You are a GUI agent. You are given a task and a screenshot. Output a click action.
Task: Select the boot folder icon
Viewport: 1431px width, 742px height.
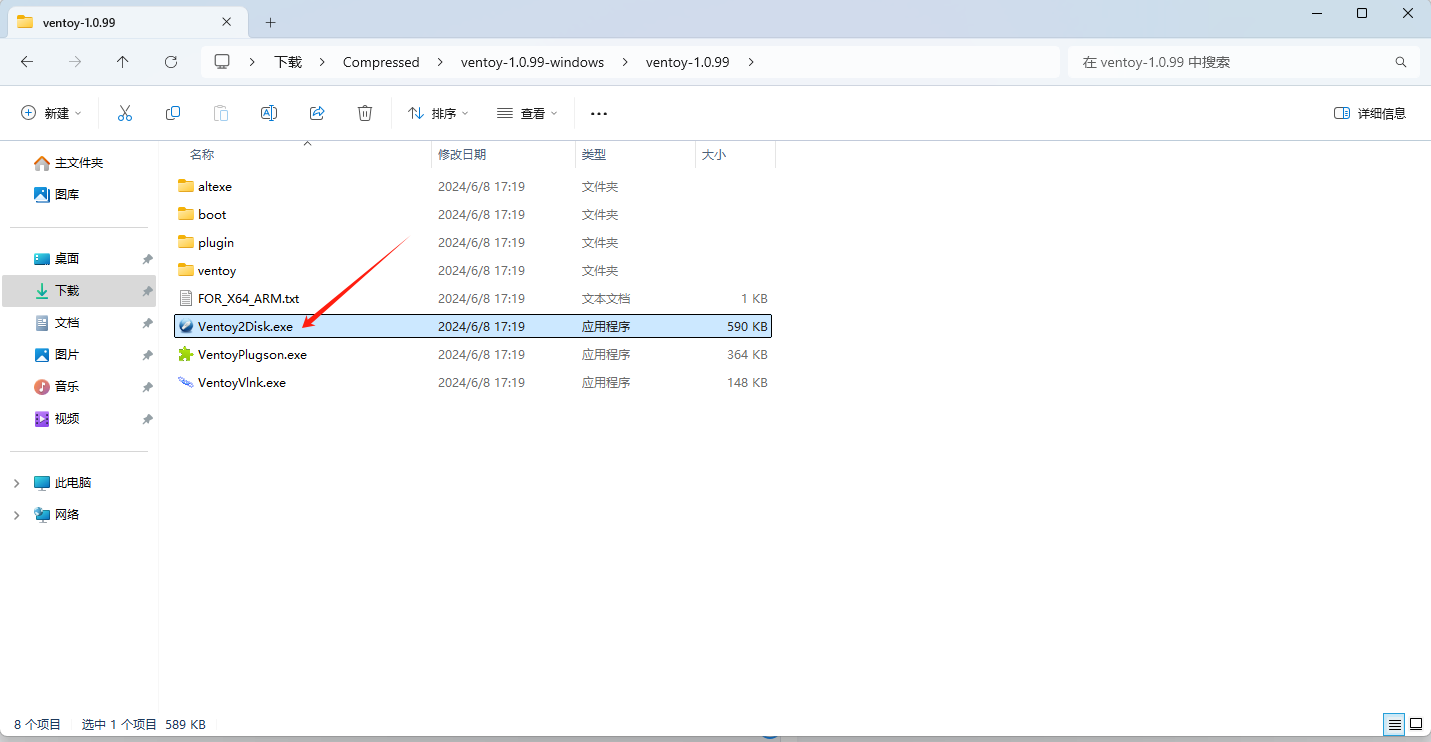185,214
